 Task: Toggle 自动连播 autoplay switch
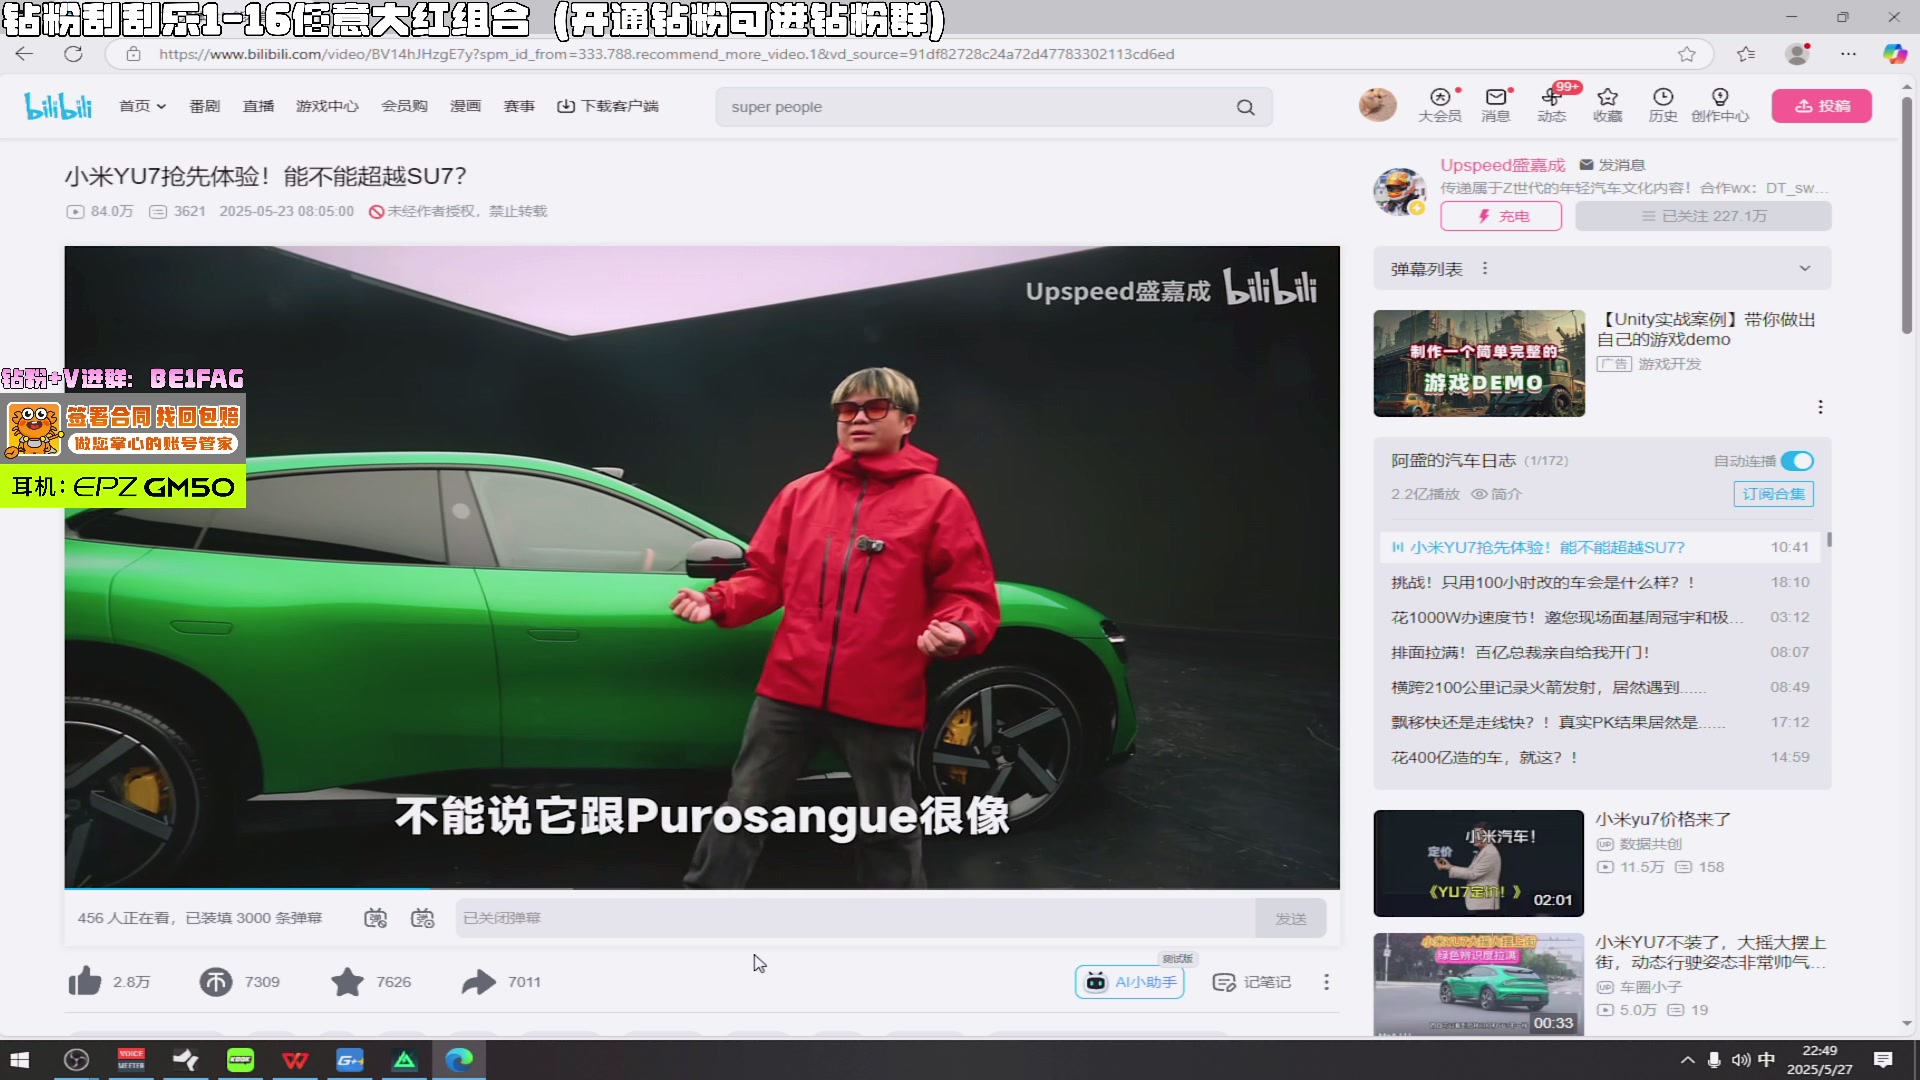[x=1797, y=461]
